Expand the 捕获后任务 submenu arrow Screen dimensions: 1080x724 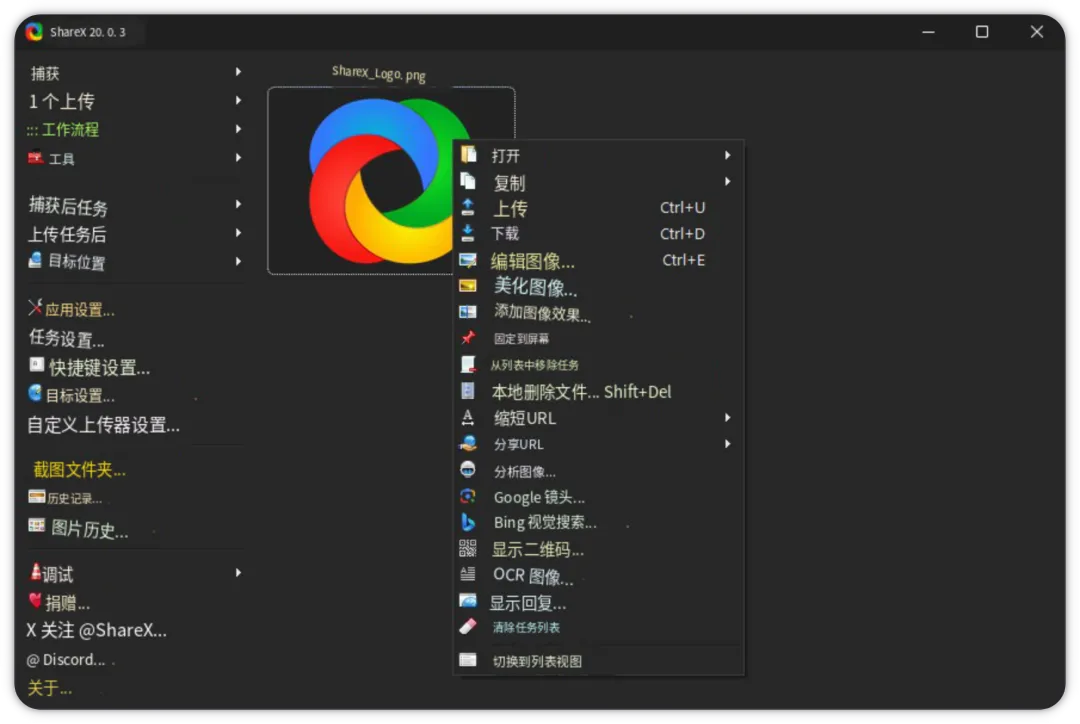pyautogui.click(x=238, y=204)
